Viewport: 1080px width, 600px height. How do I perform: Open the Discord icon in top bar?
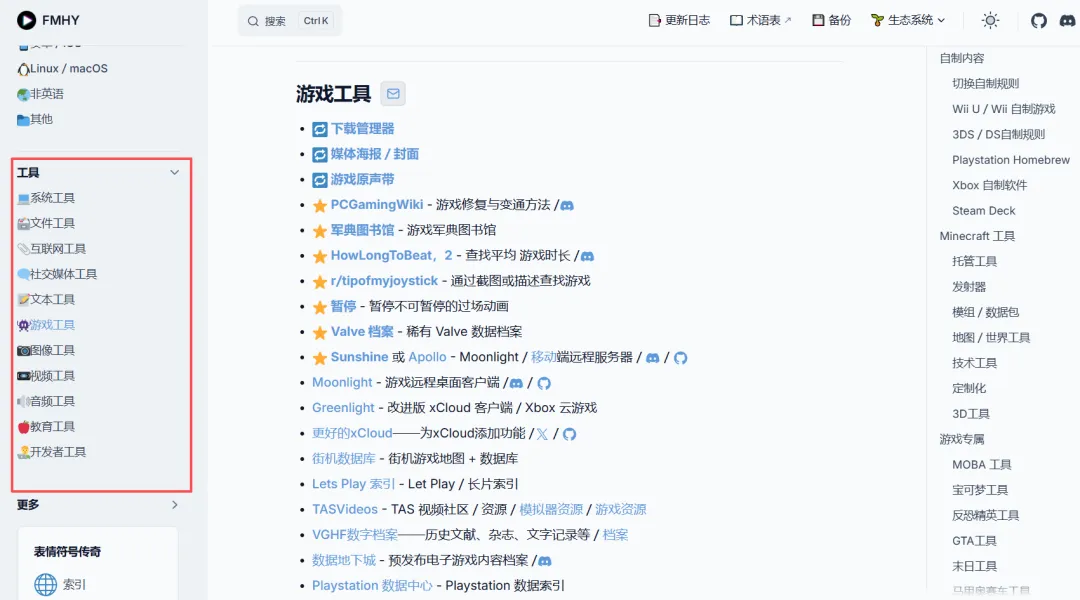coord(1068,21)
